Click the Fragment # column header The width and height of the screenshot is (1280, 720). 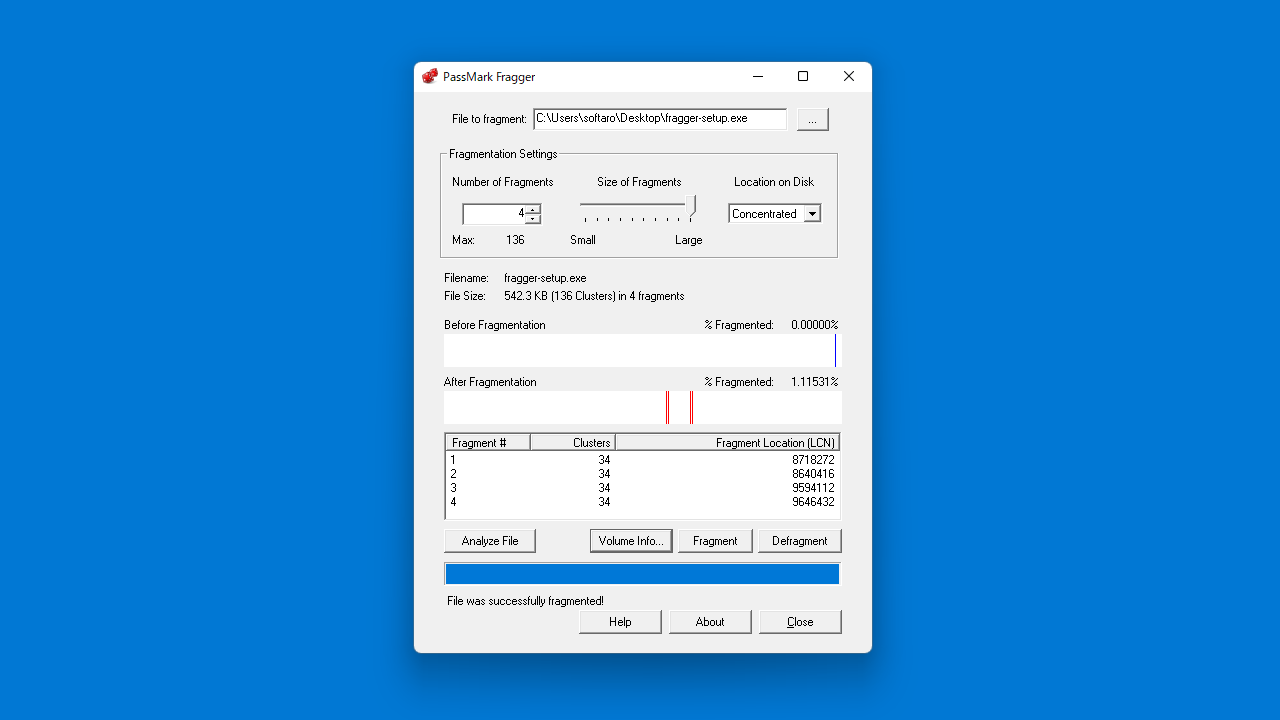coord(488,443)
